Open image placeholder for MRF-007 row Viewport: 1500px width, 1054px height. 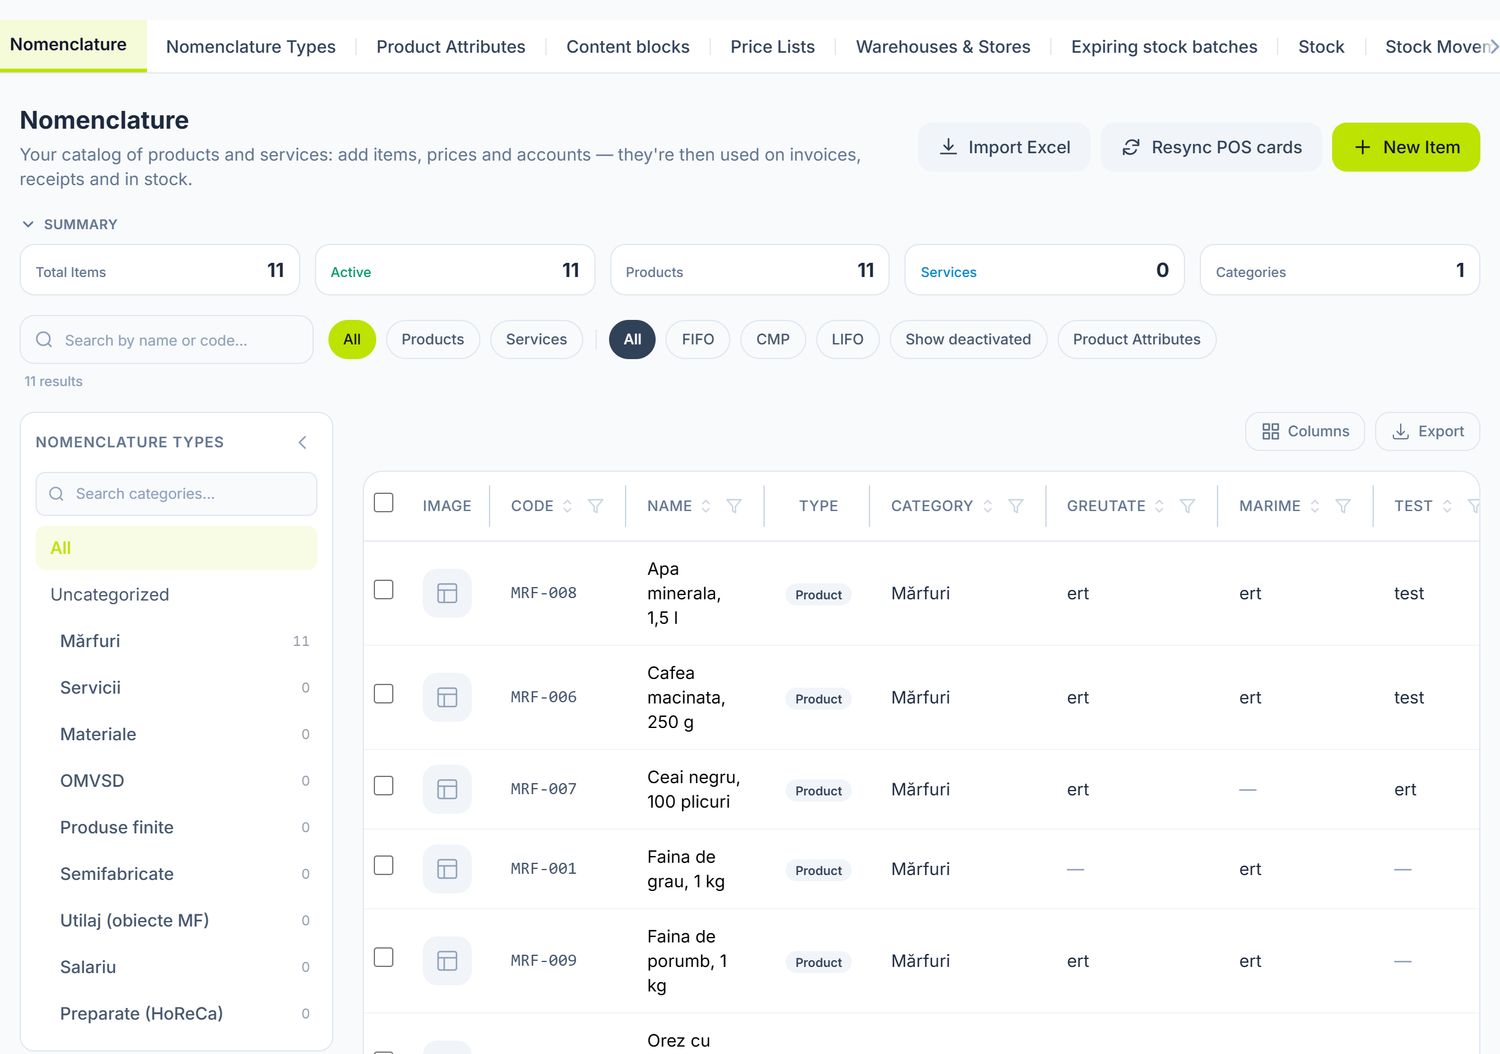click(447, 789)
